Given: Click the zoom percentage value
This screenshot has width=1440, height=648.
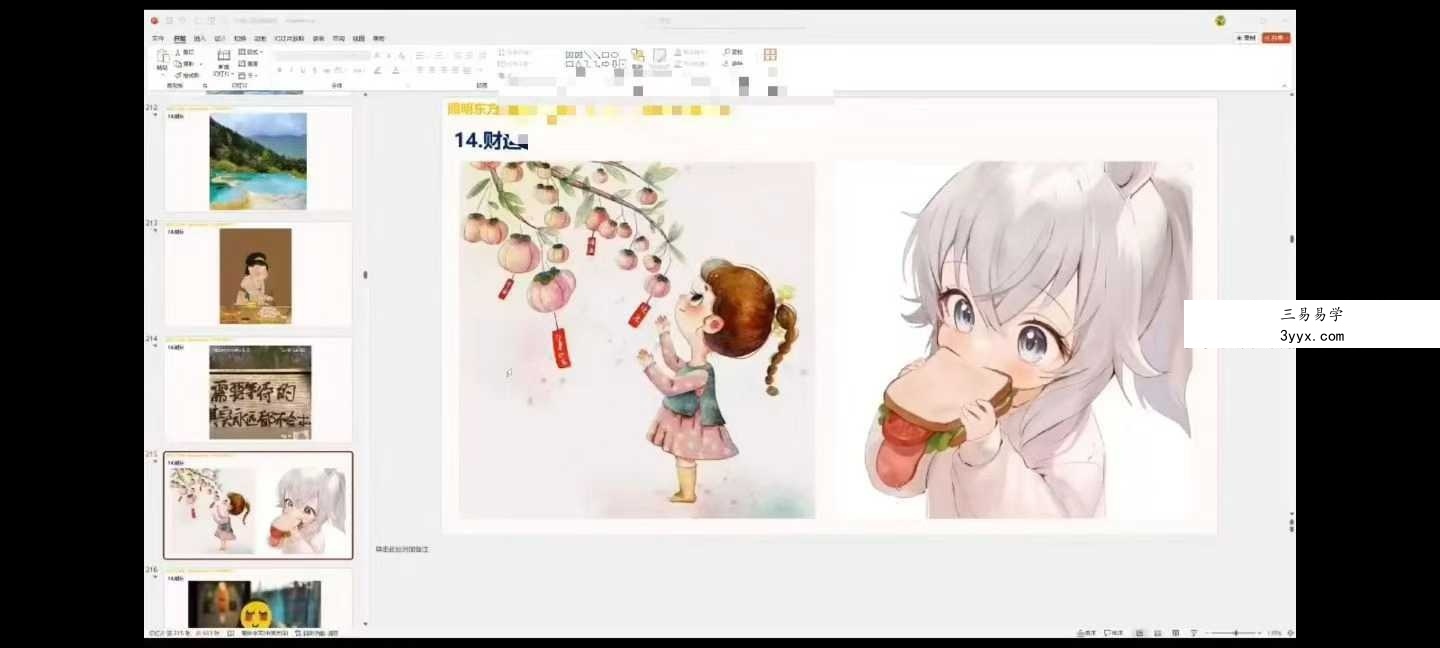Looking at the screenshot, I should [1274, 633].
